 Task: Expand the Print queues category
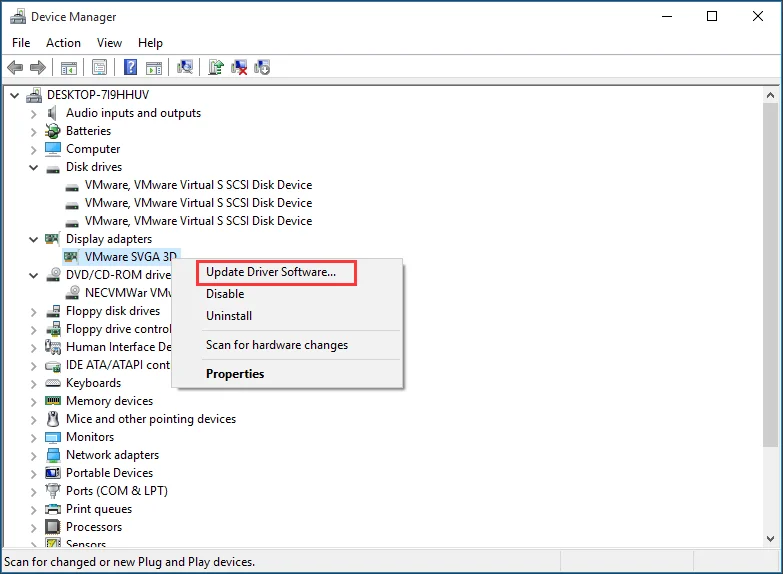coord(33,510)
